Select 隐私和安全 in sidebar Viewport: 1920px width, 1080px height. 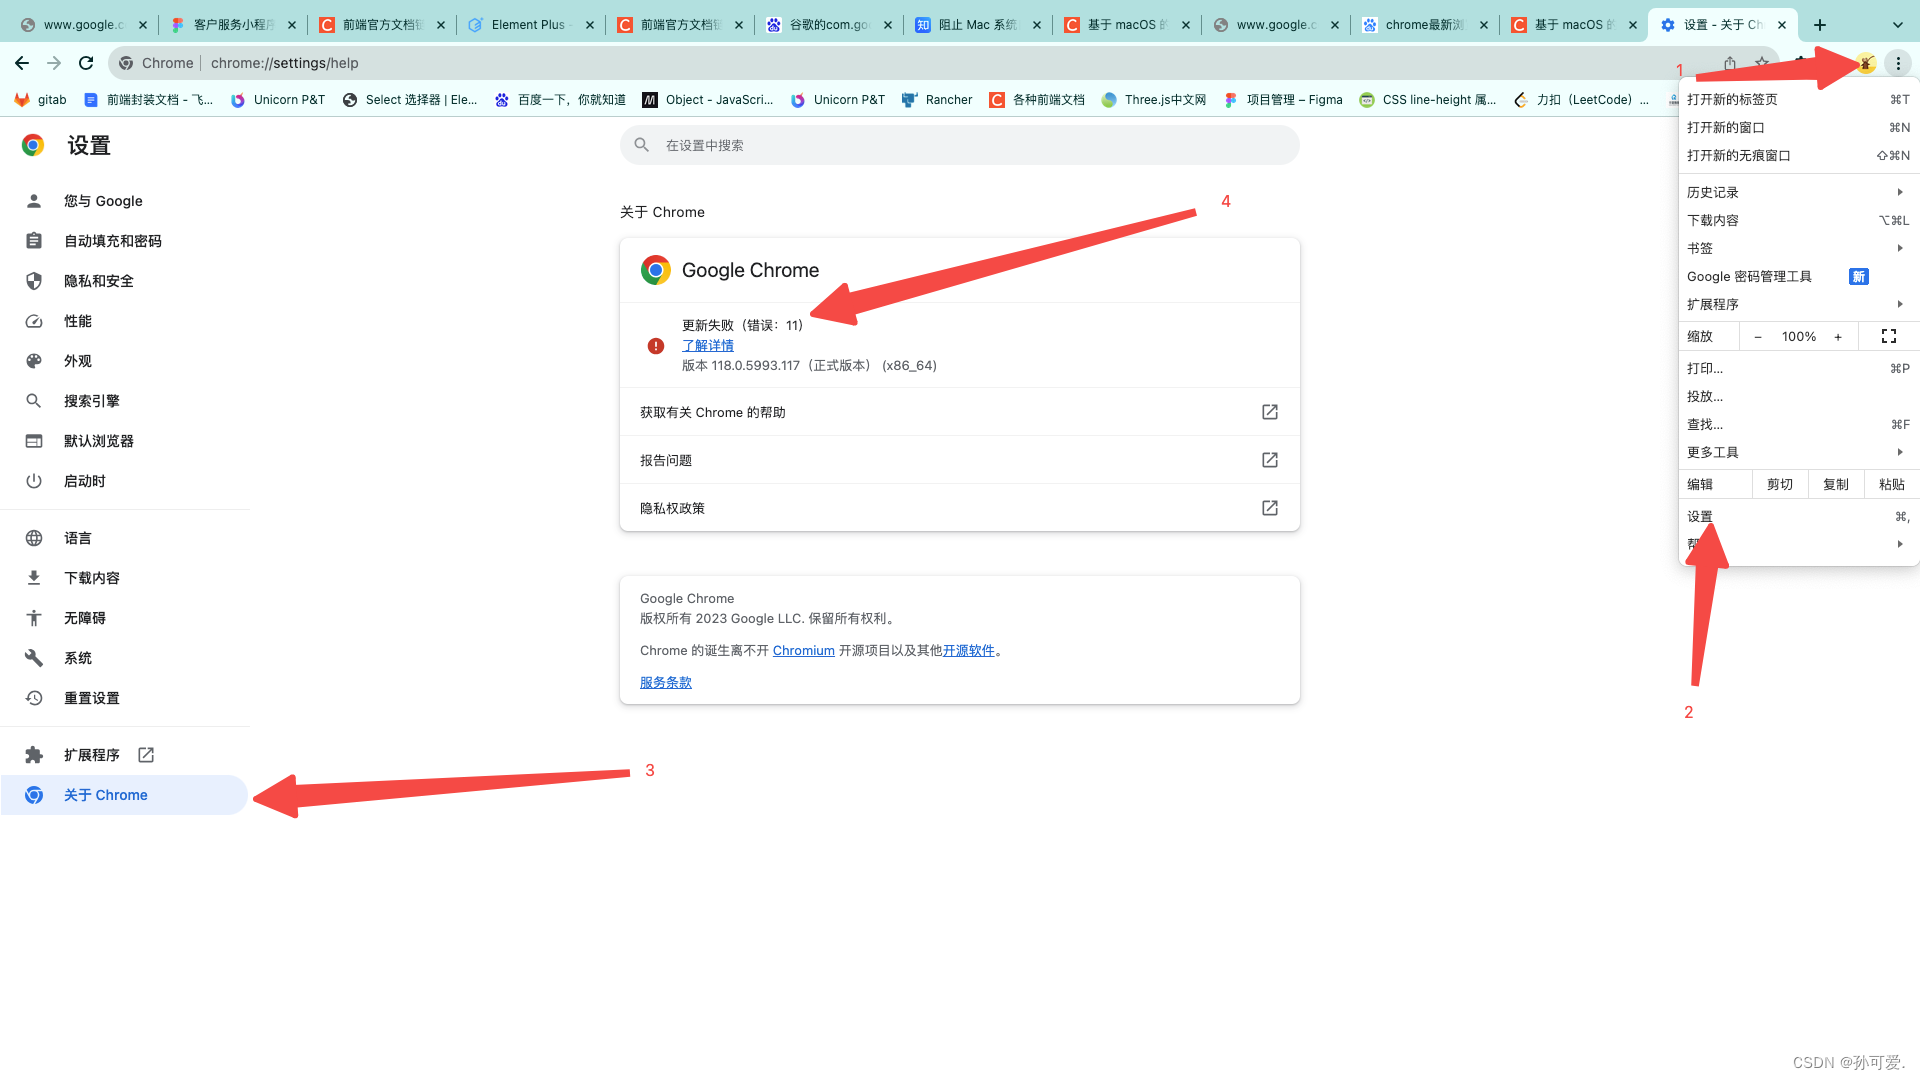[124, 281]
